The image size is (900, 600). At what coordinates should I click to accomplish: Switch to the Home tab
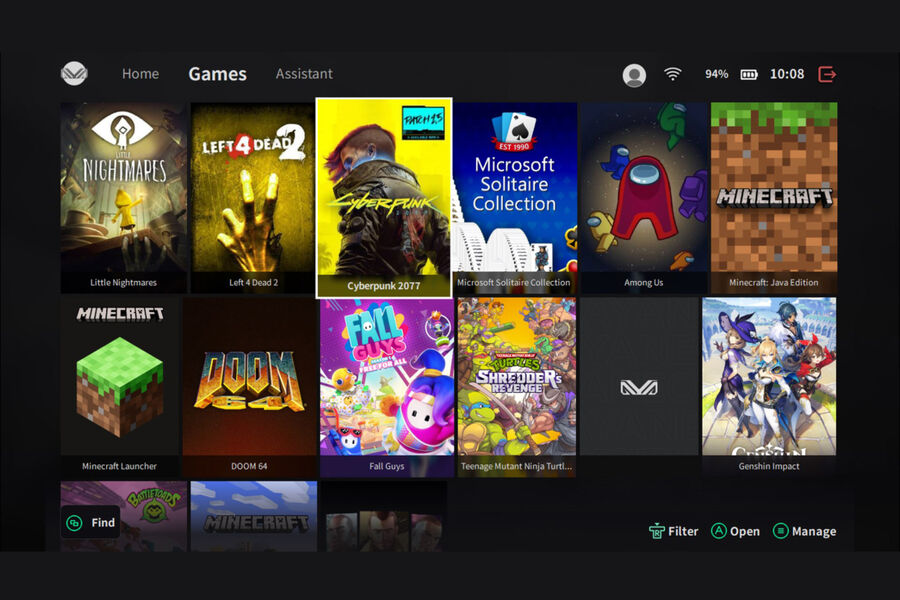140,74
